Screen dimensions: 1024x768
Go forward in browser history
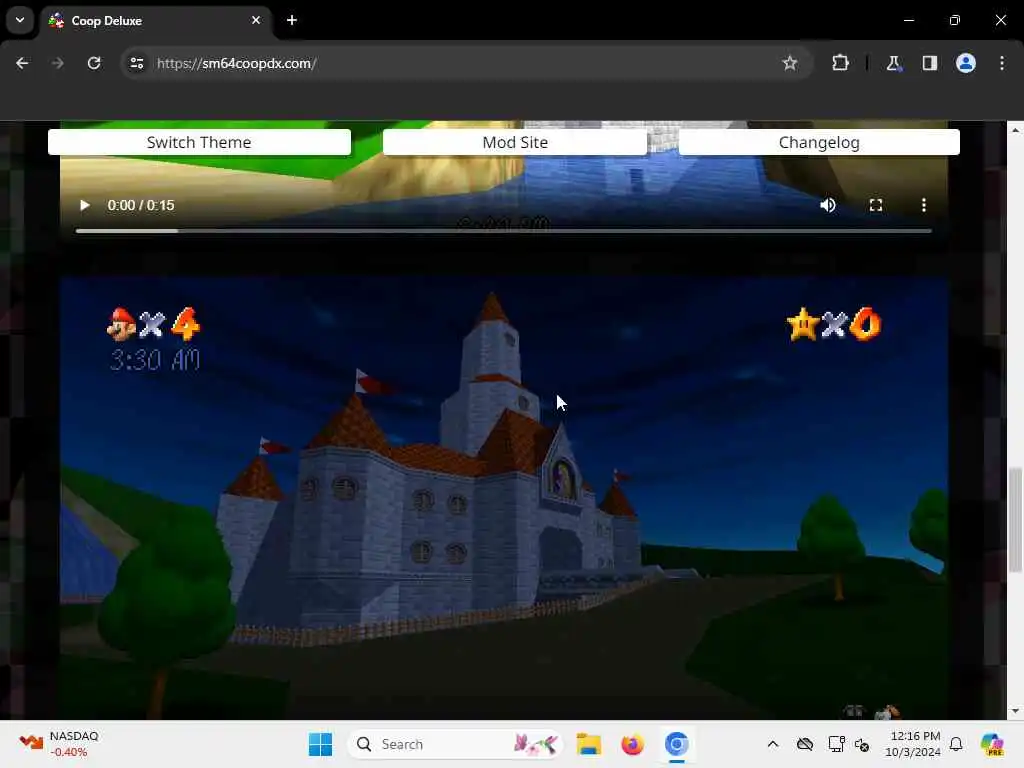[x=57, y=63]
